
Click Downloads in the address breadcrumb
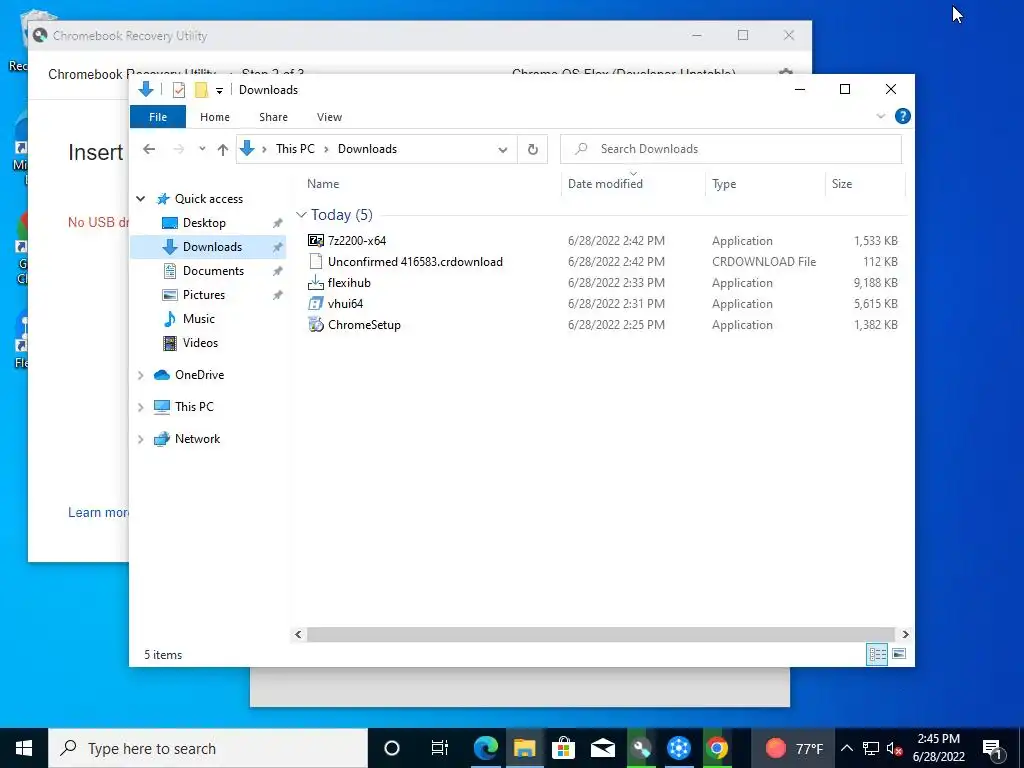[x=367, y=149]
